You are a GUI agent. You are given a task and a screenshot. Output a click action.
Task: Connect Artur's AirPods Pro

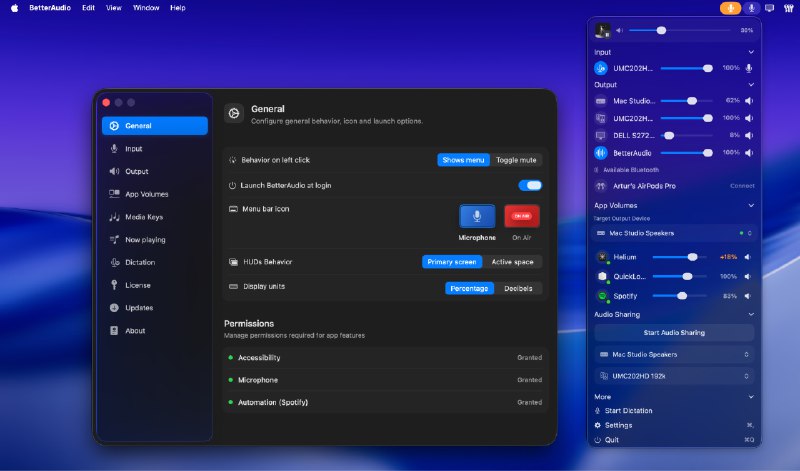(x=742, y=186)
